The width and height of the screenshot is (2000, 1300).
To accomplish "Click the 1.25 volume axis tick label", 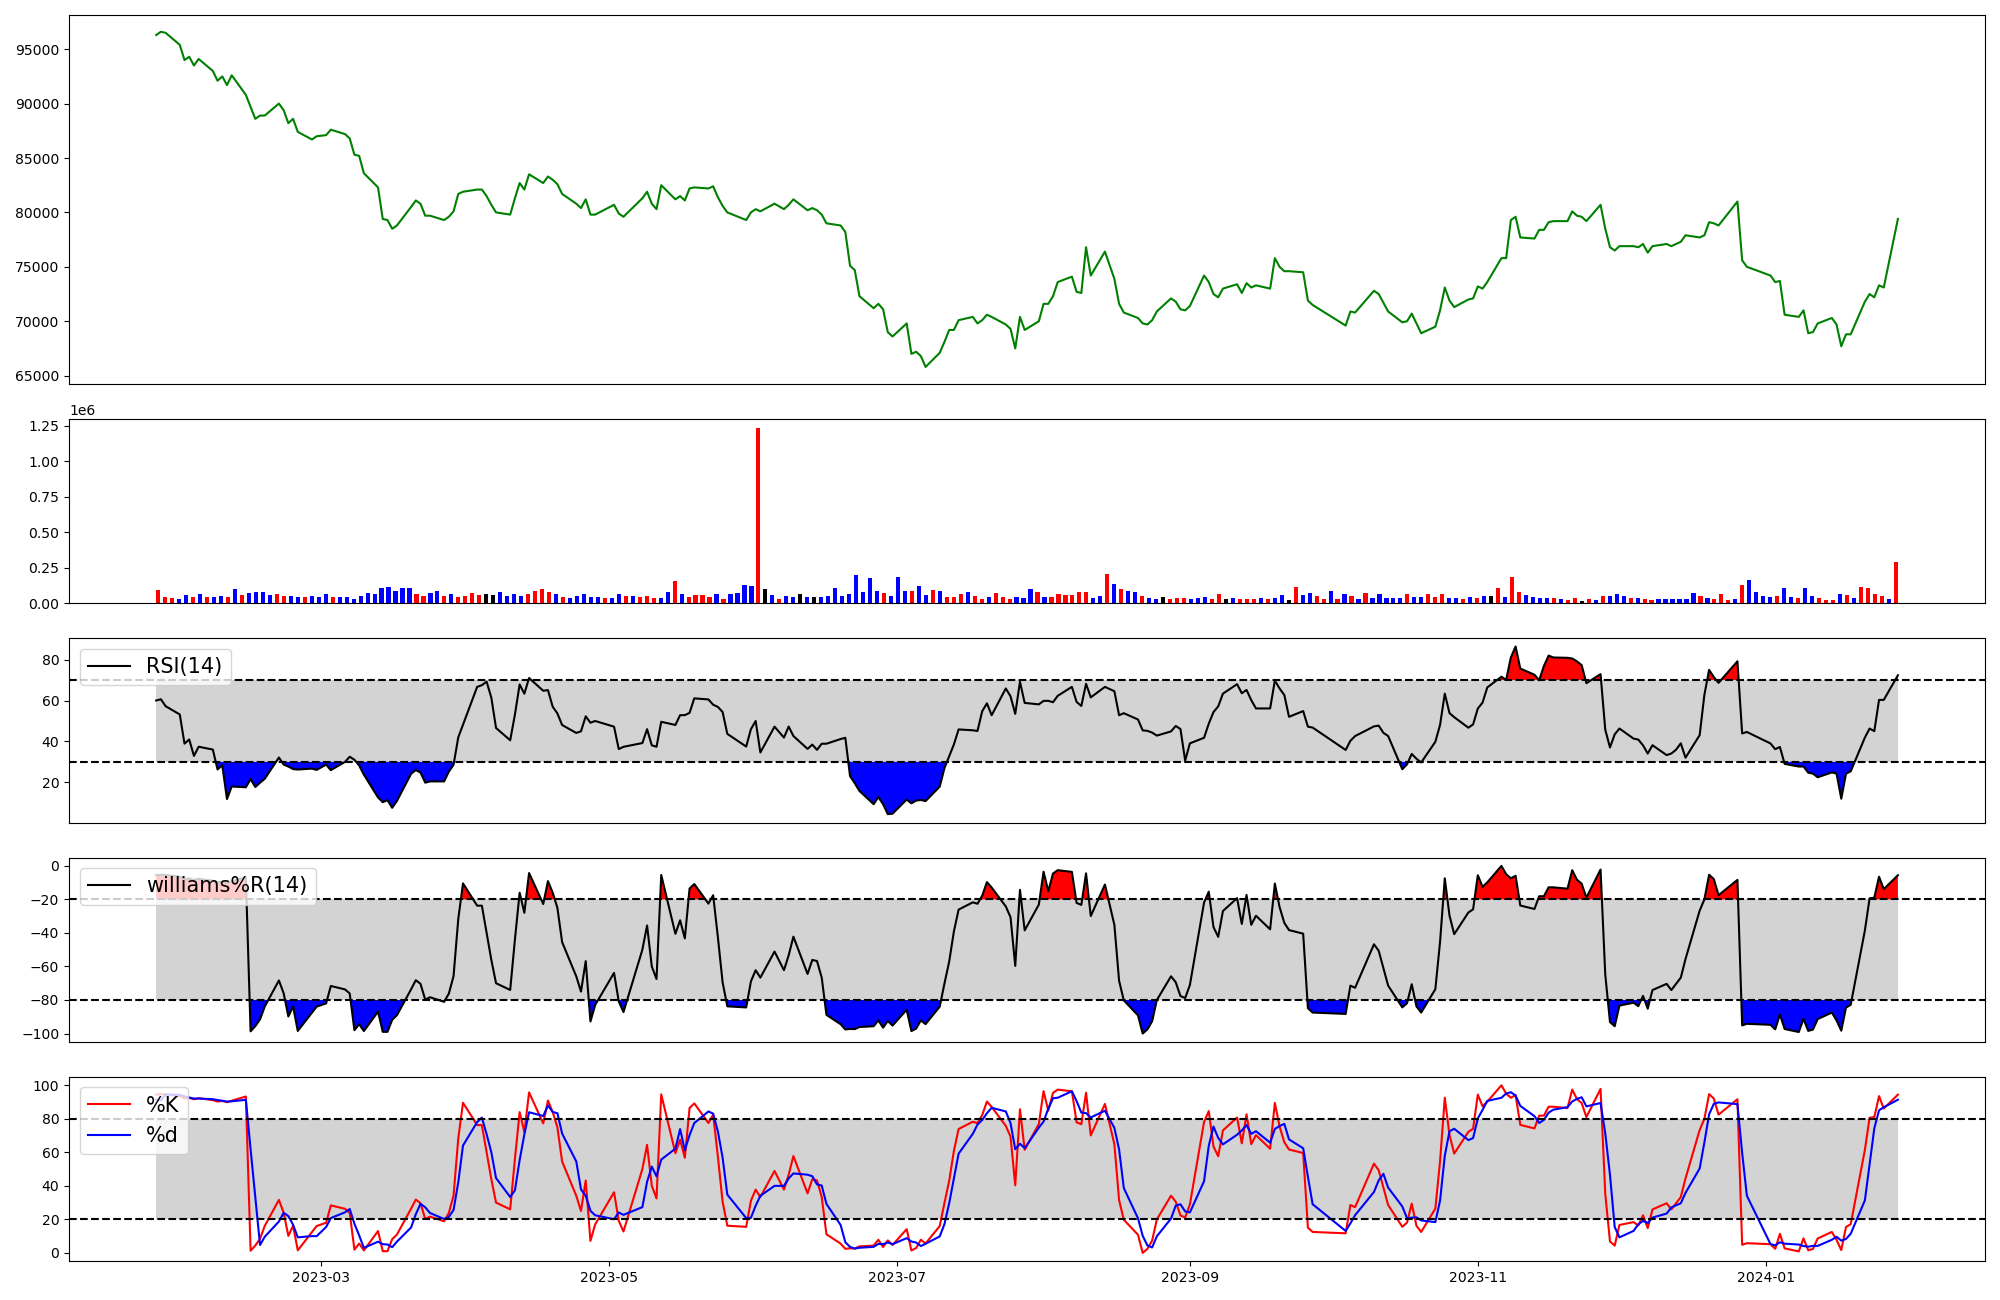I will 44,426.
